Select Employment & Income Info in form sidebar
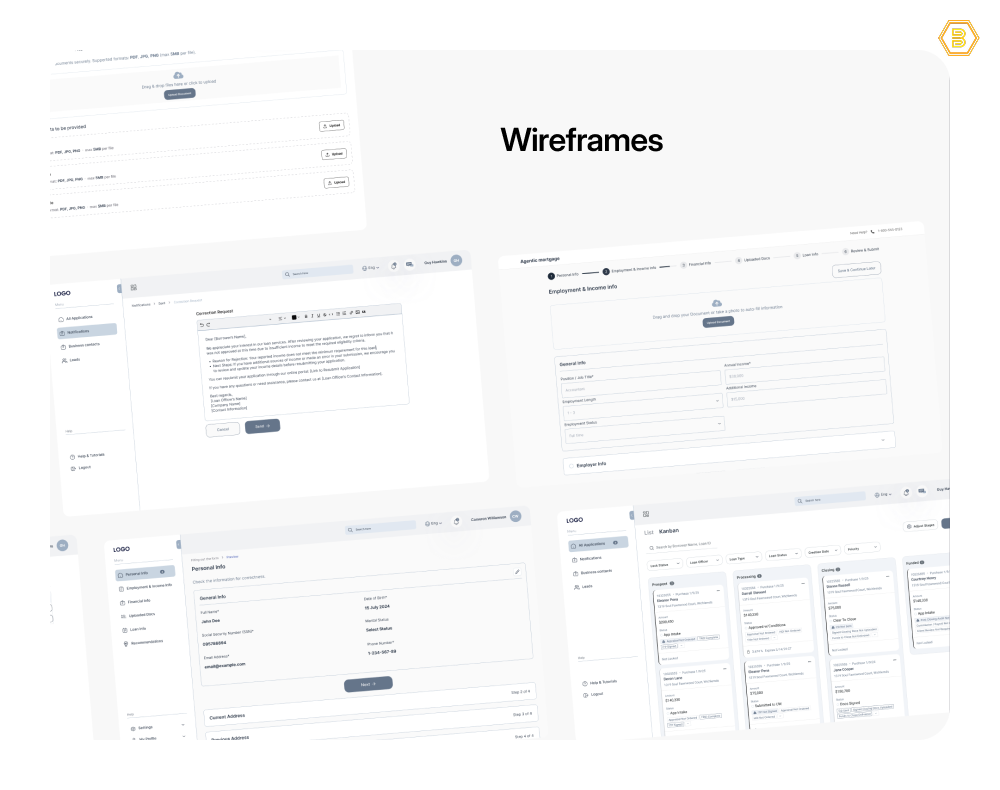1000x790 pixels. click(x=148, y=586)
